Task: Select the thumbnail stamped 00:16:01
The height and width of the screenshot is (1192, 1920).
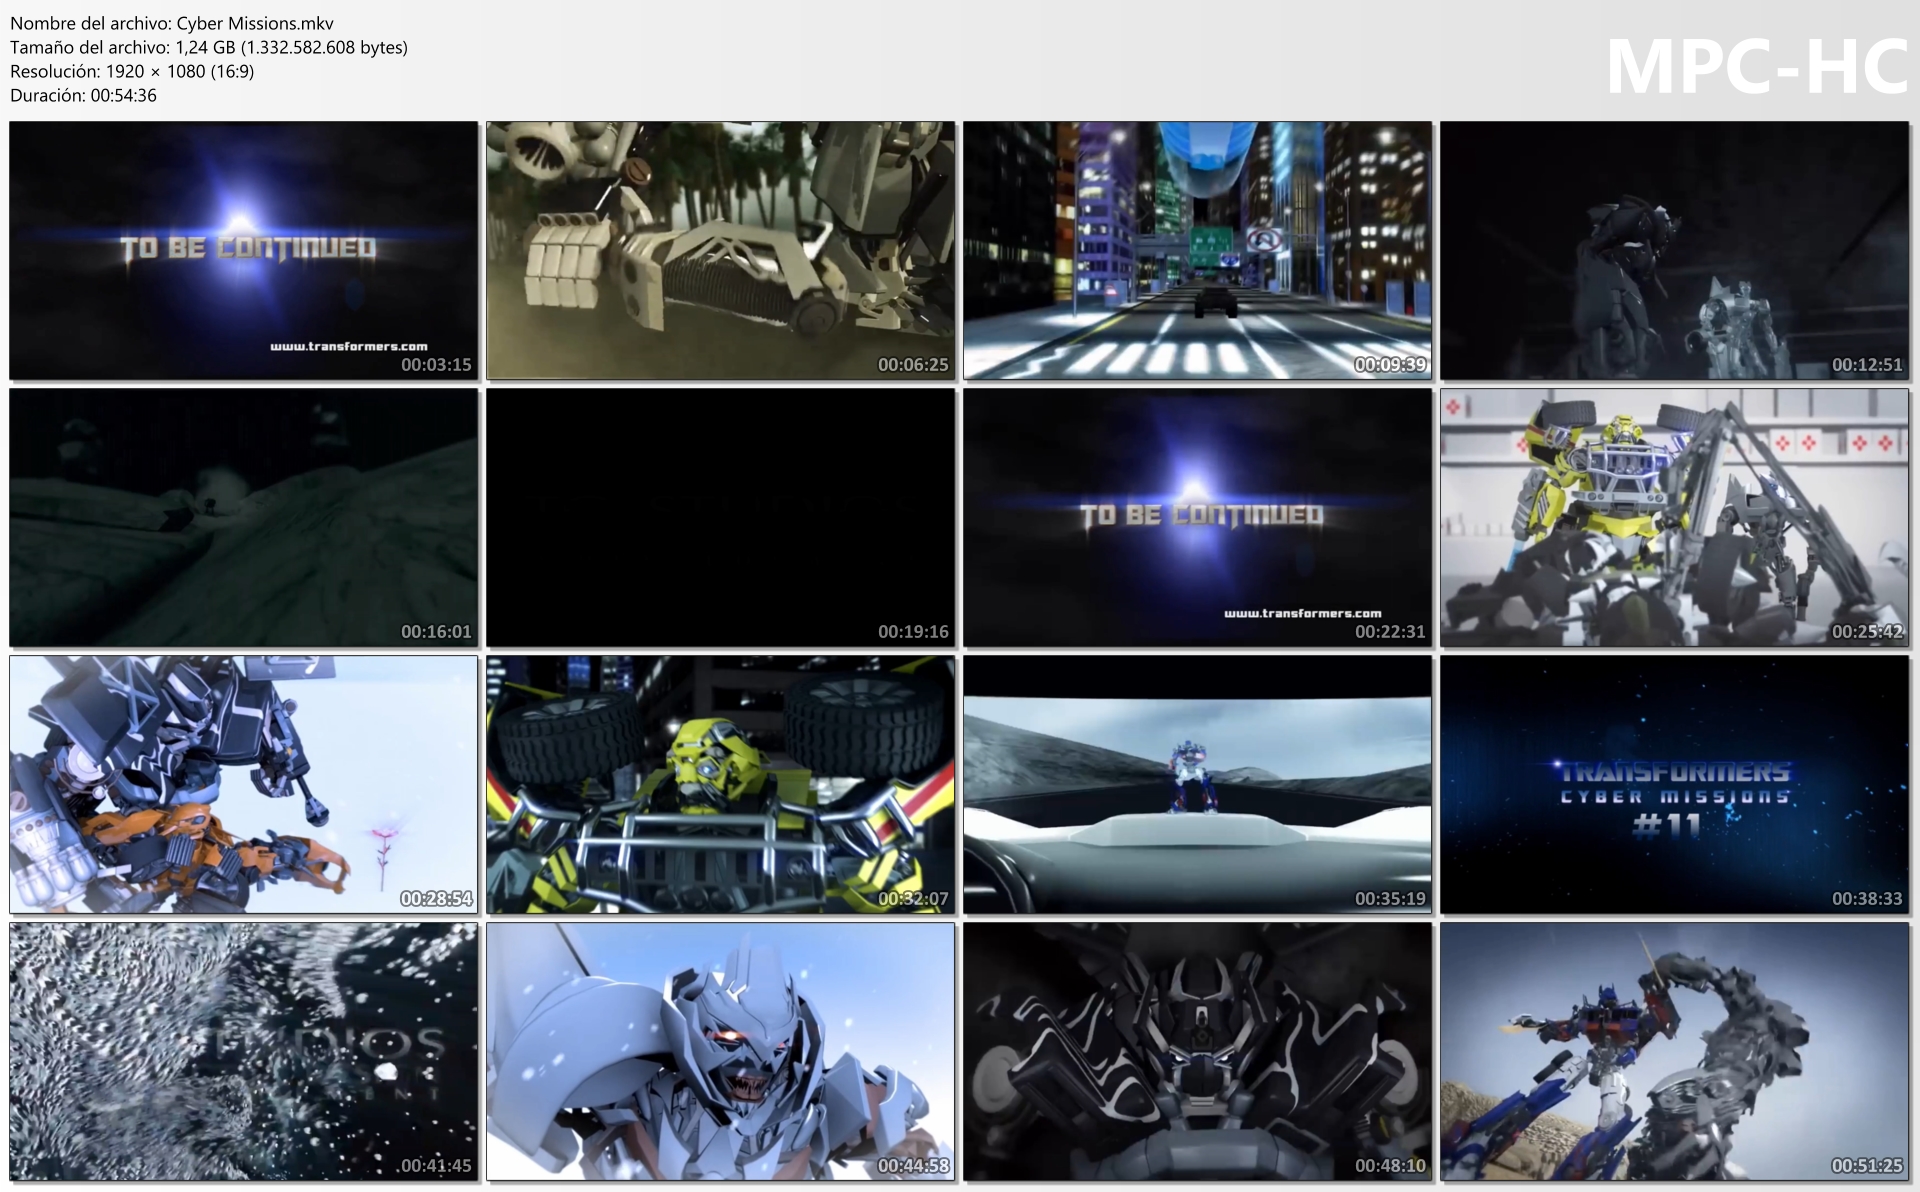Action: click(x=243, y=517)
